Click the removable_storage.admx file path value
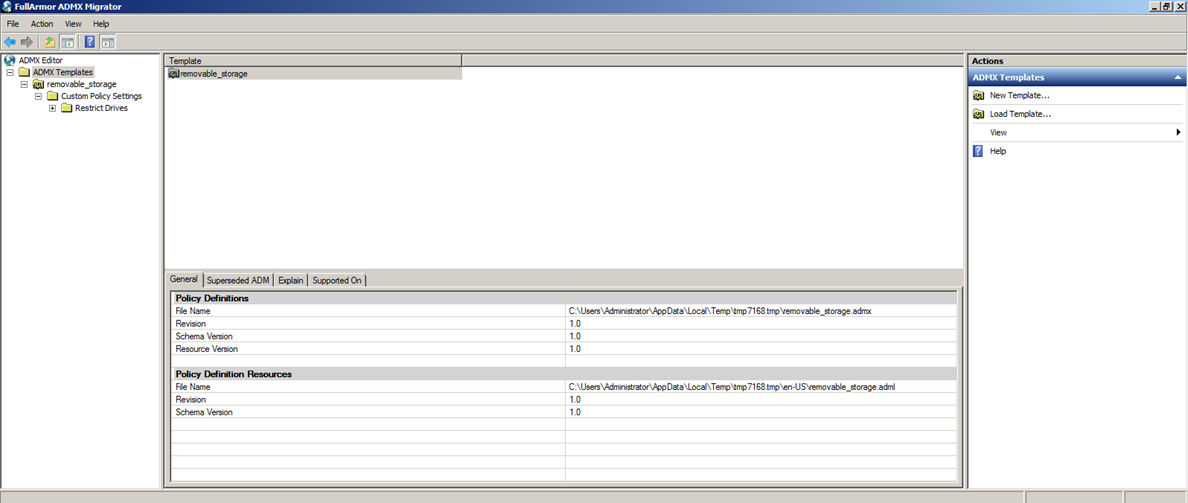Viewport: 1188px width, 503px height. point(721,311)
